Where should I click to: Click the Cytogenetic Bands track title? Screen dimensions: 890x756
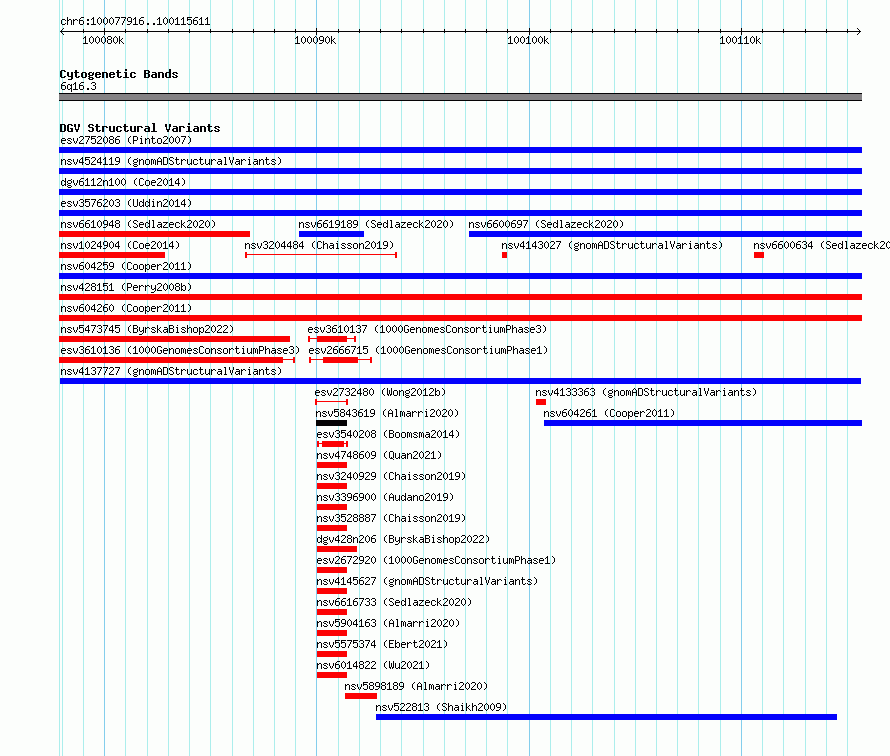(119, 74)
